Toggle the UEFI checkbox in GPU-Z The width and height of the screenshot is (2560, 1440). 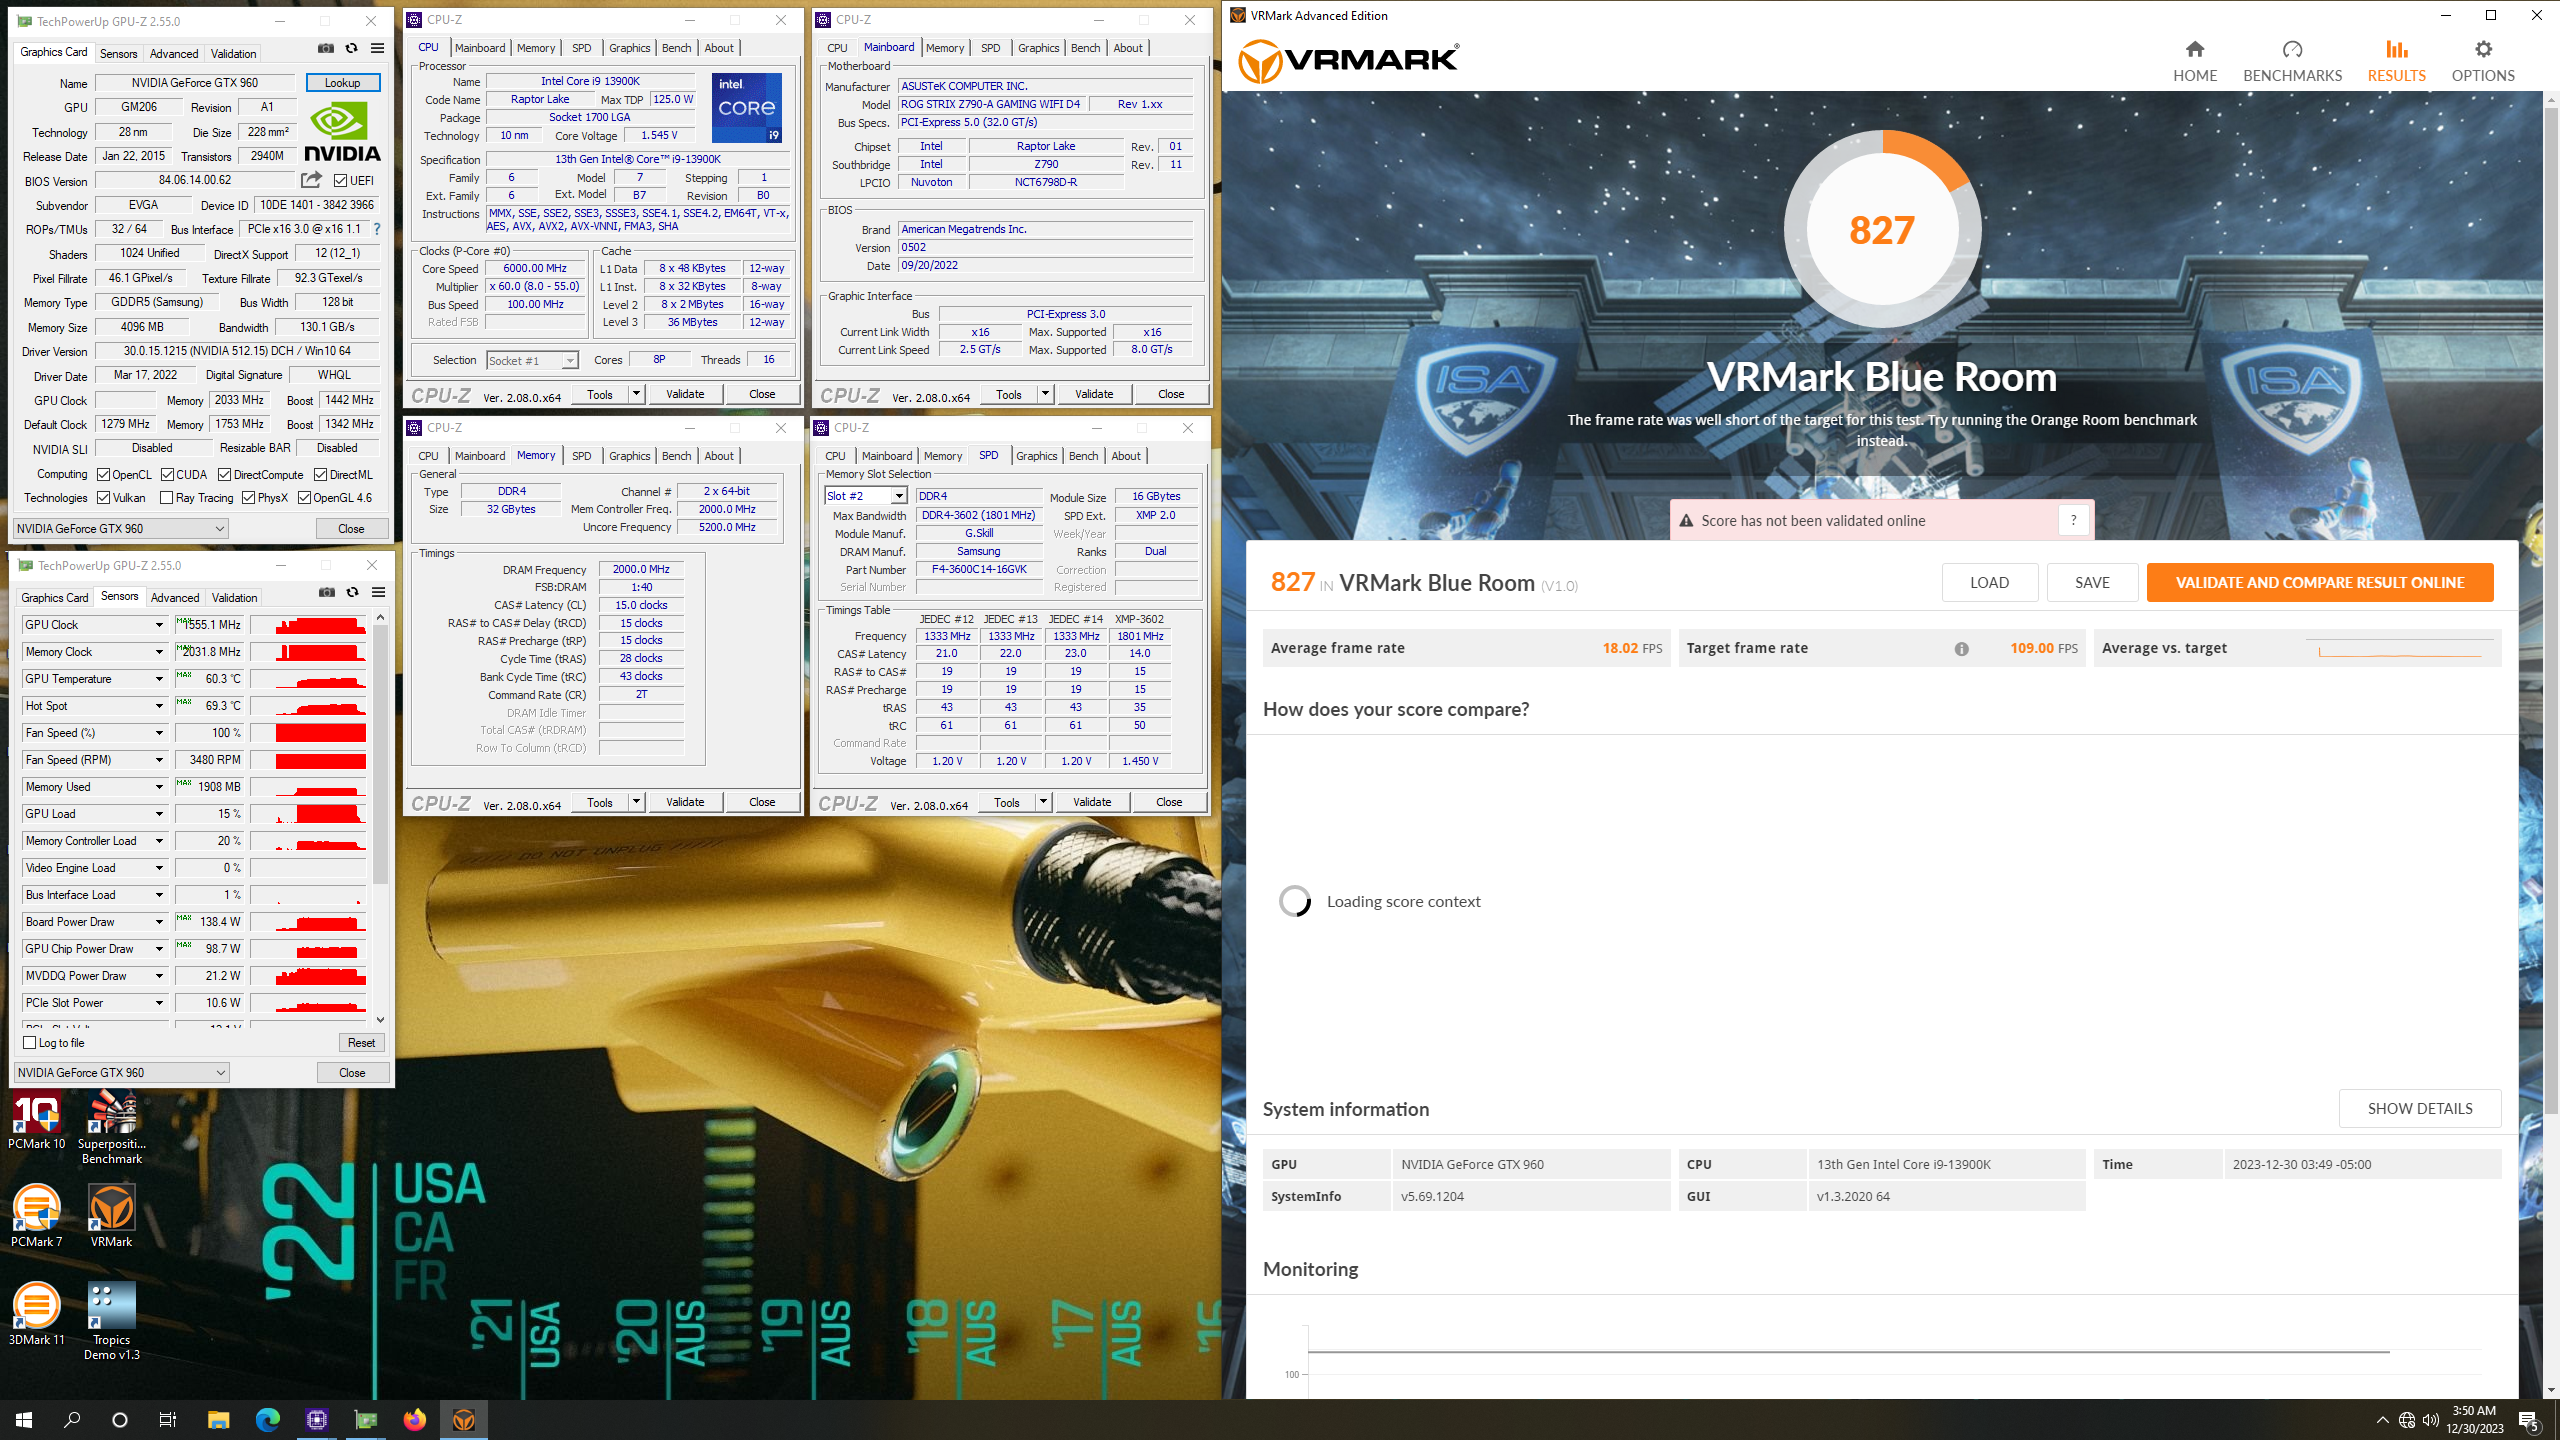pyautogui.click(x=341, y=181)
